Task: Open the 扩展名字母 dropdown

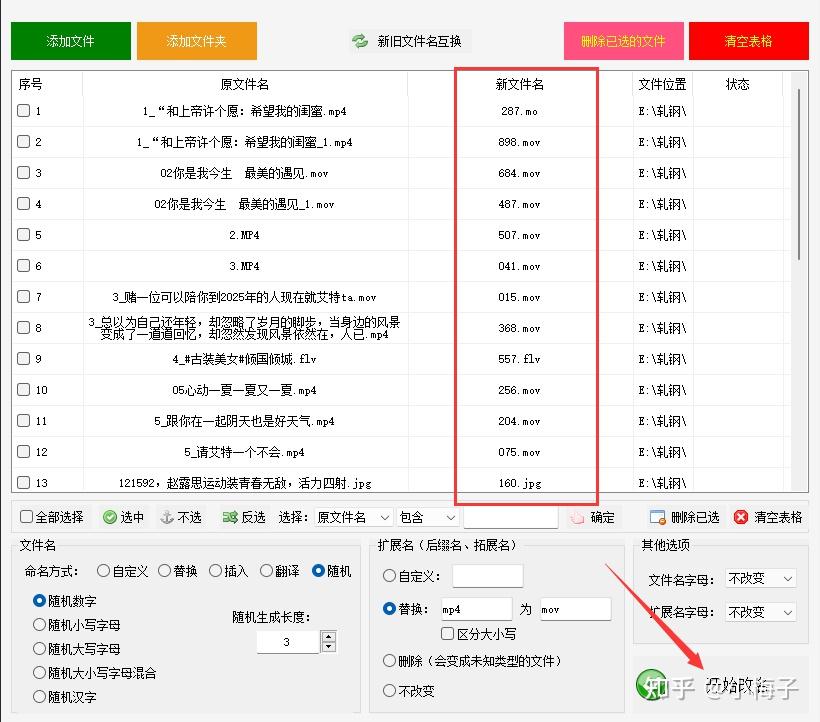Action: (761, 612)
